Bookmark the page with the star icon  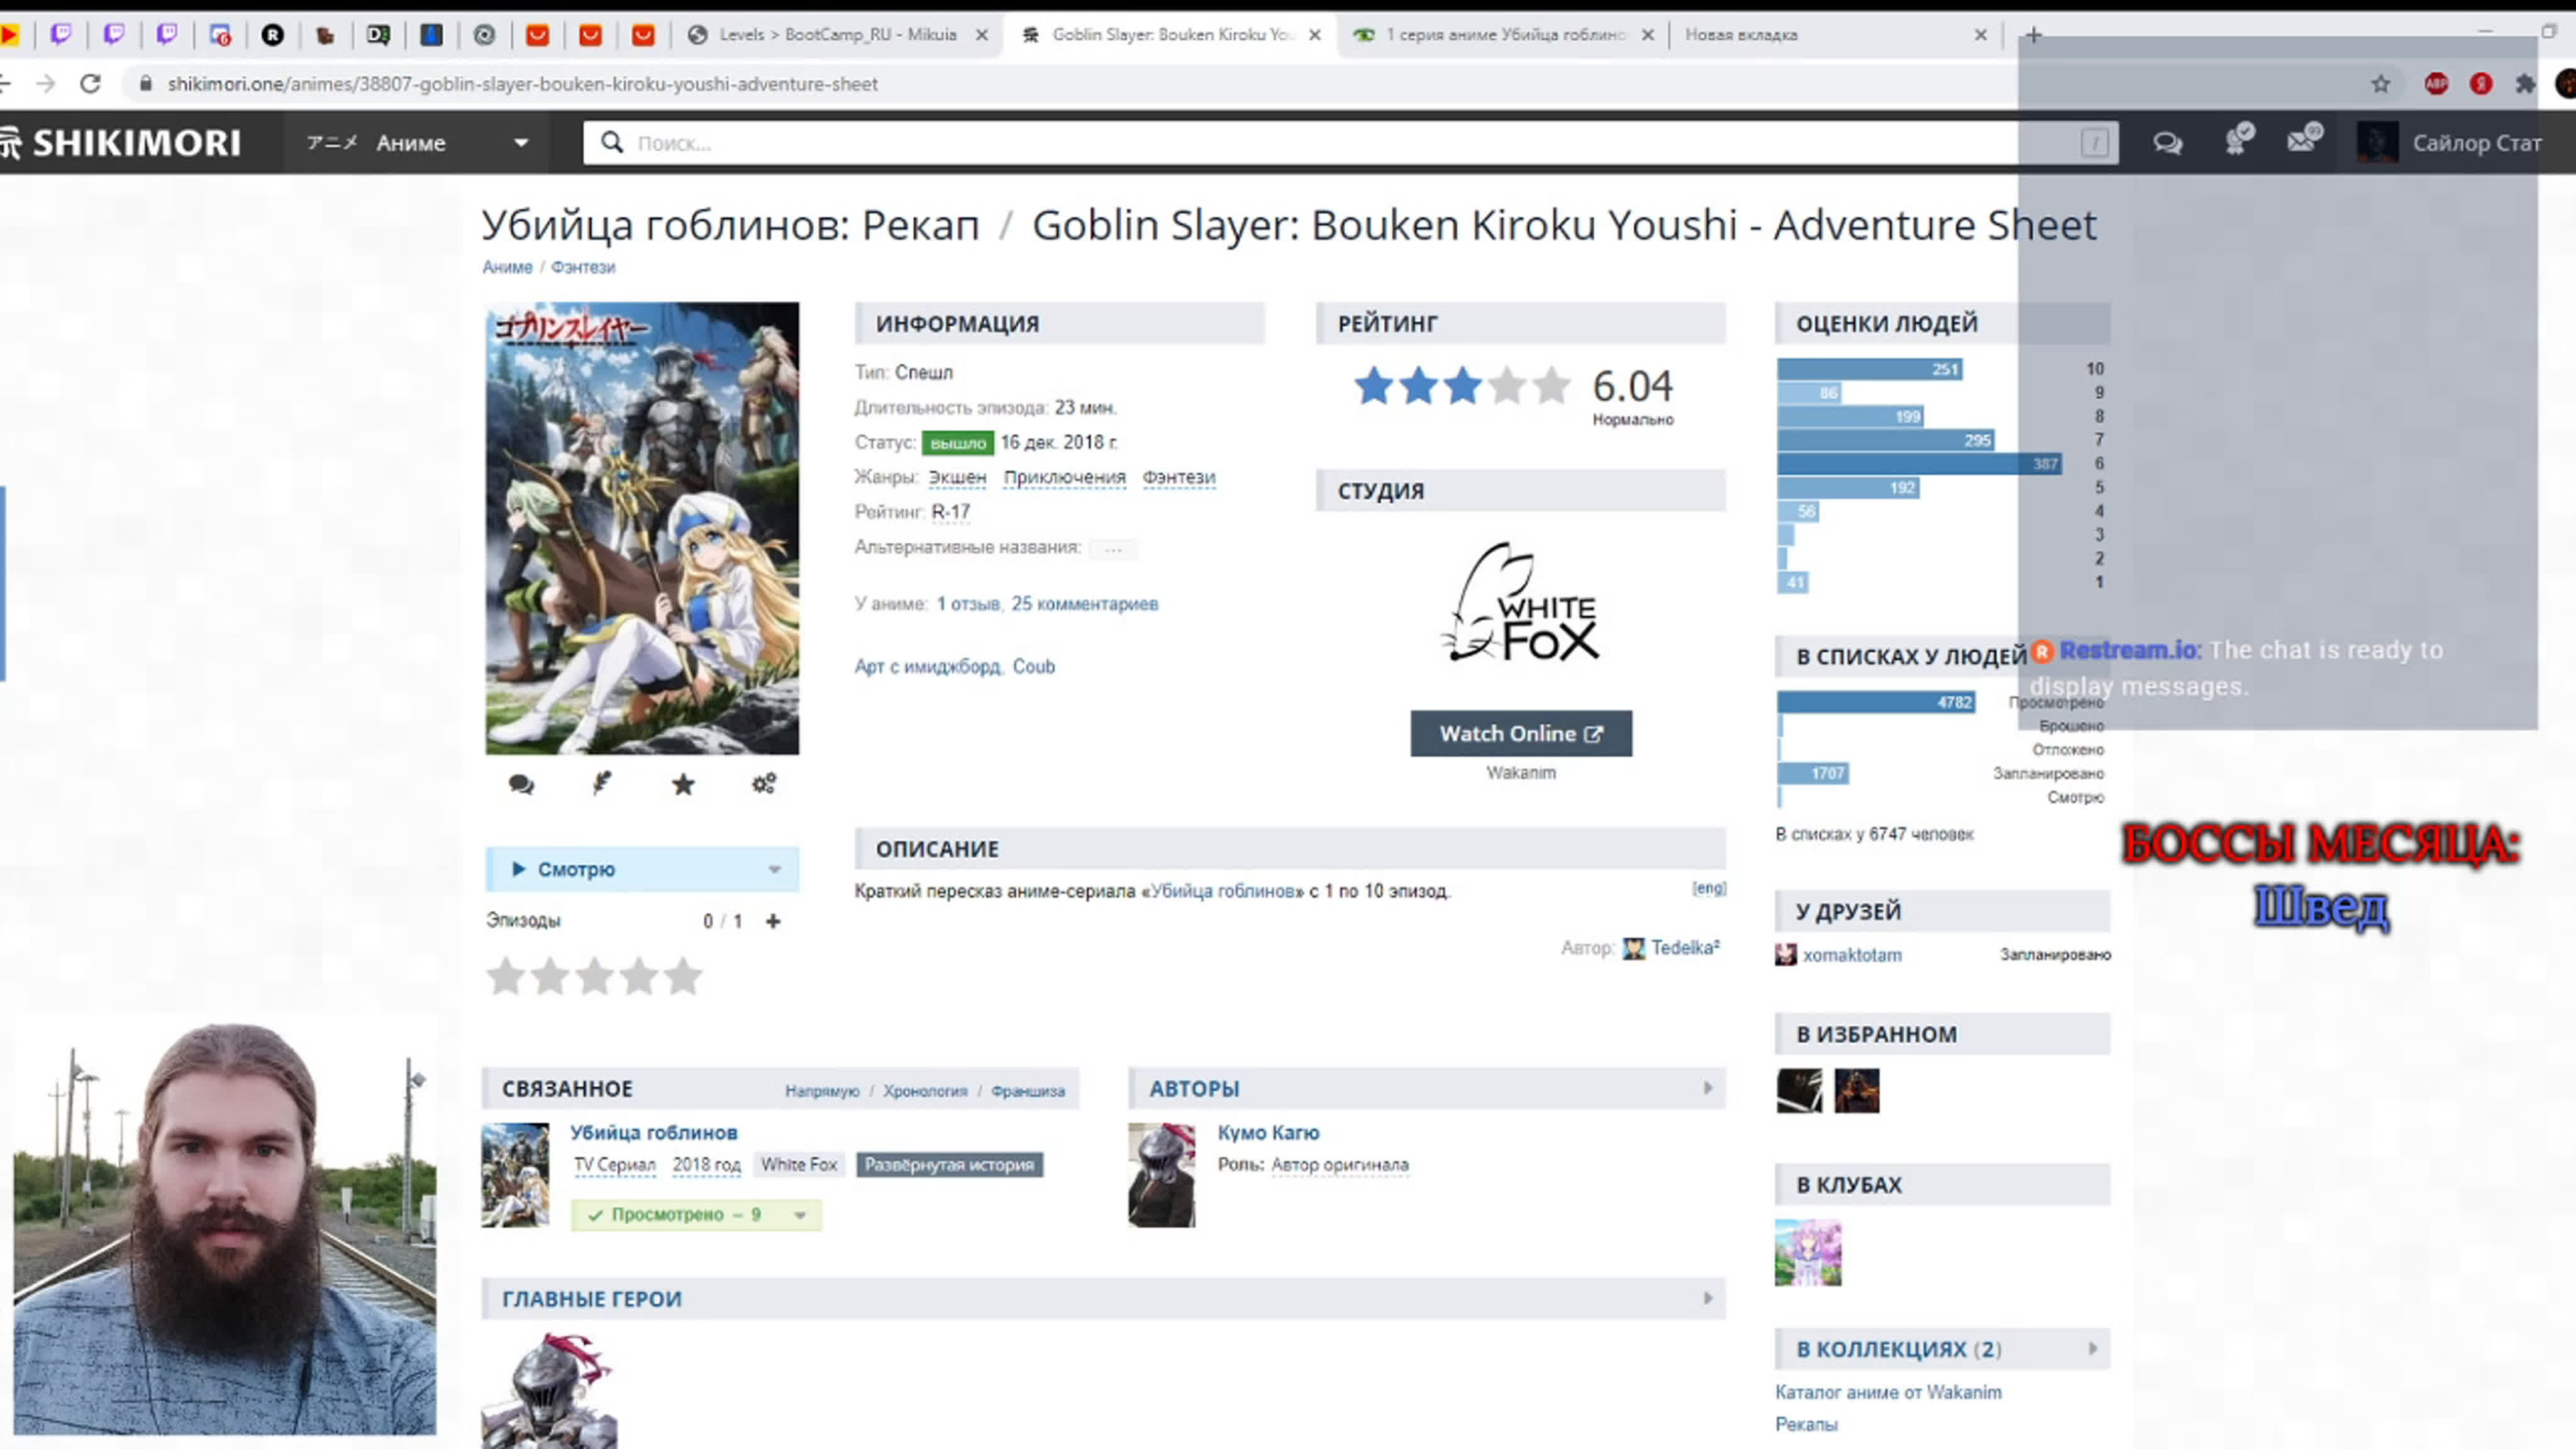click(2380, 84)
